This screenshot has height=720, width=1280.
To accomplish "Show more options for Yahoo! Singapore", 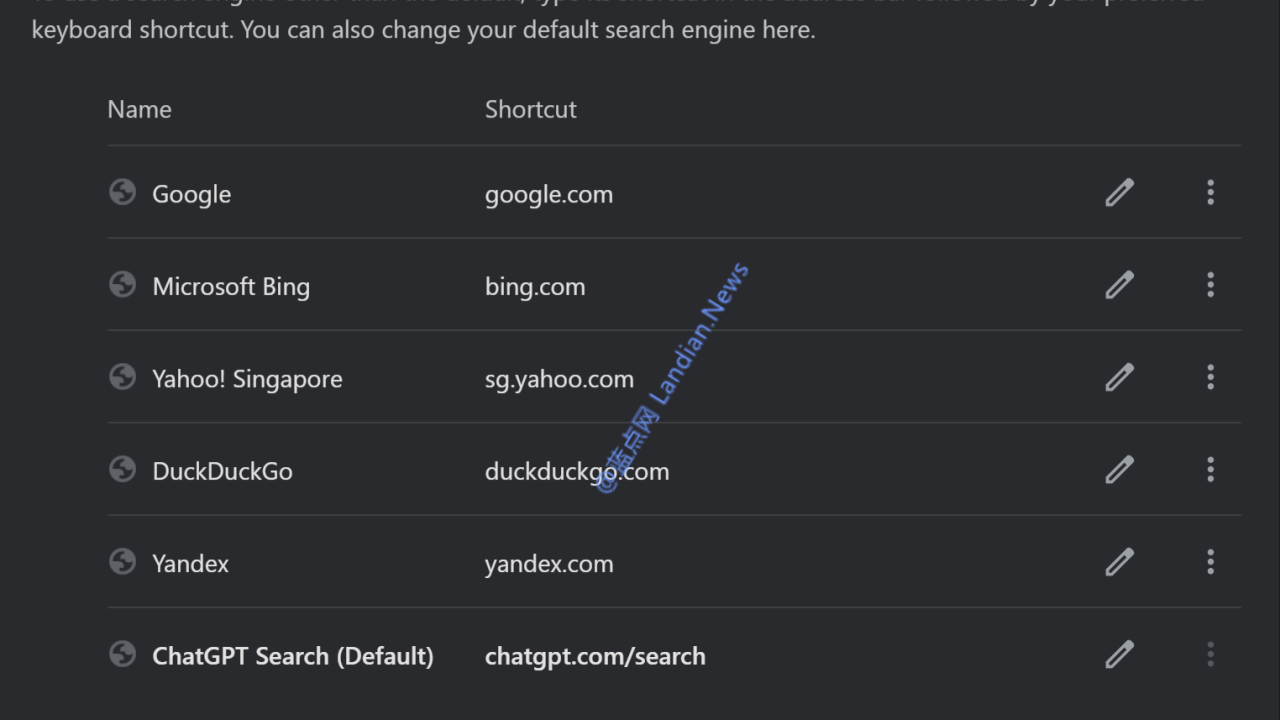I will [1210, 377].
